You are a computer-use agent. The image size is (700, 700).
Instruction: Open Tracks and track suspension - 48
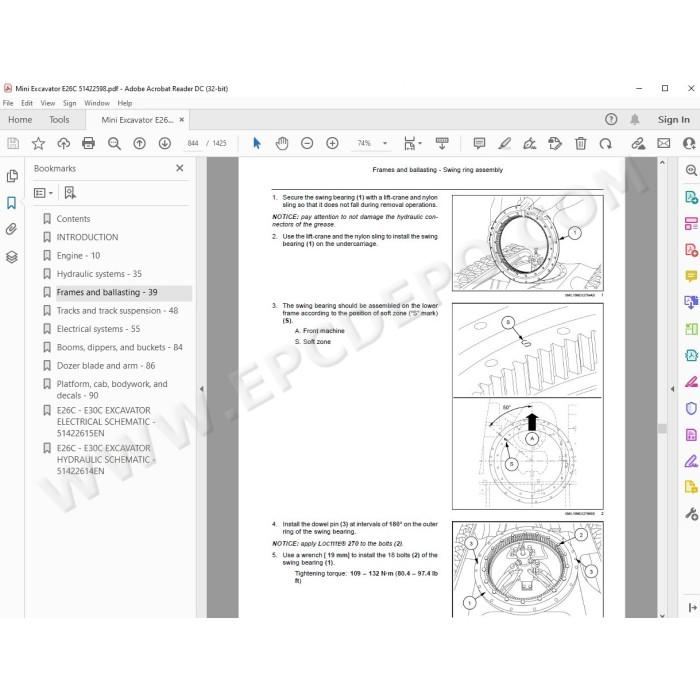pyautogui.click(x=117, y=311)
